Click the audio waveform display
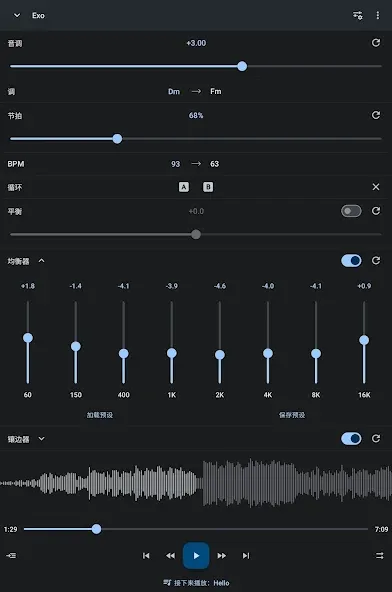The width and height of the screenshot is (392, 592). click(196, 483)
